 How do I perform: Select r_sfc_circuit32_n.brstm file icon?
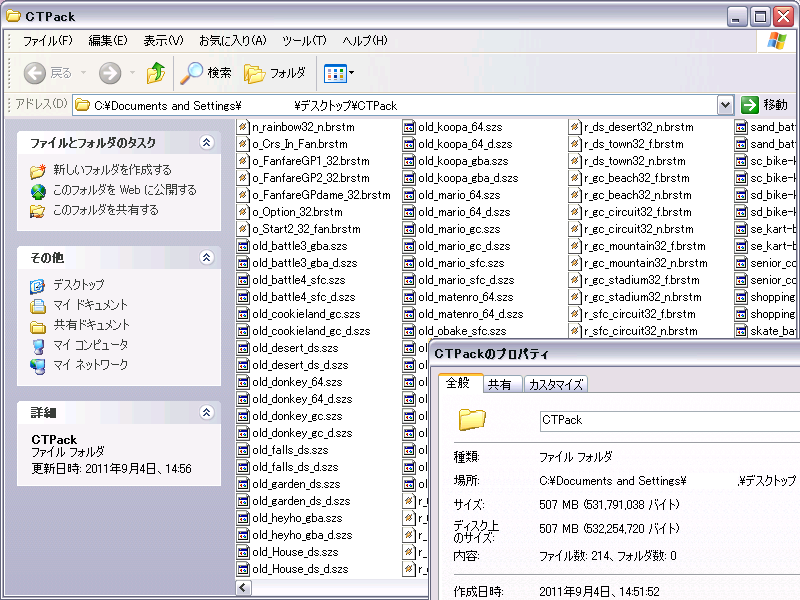click(575, 331)
